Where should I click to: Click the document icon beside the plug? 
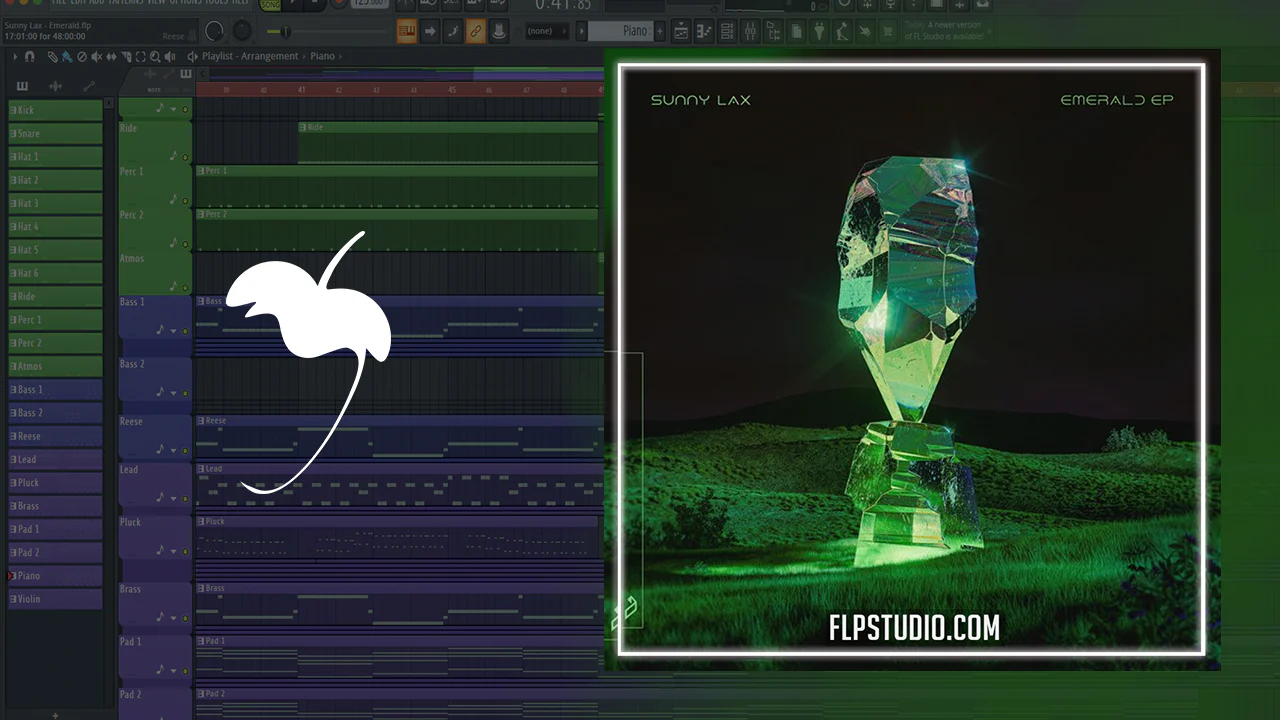pyautogui.click(x=796, y=31)
